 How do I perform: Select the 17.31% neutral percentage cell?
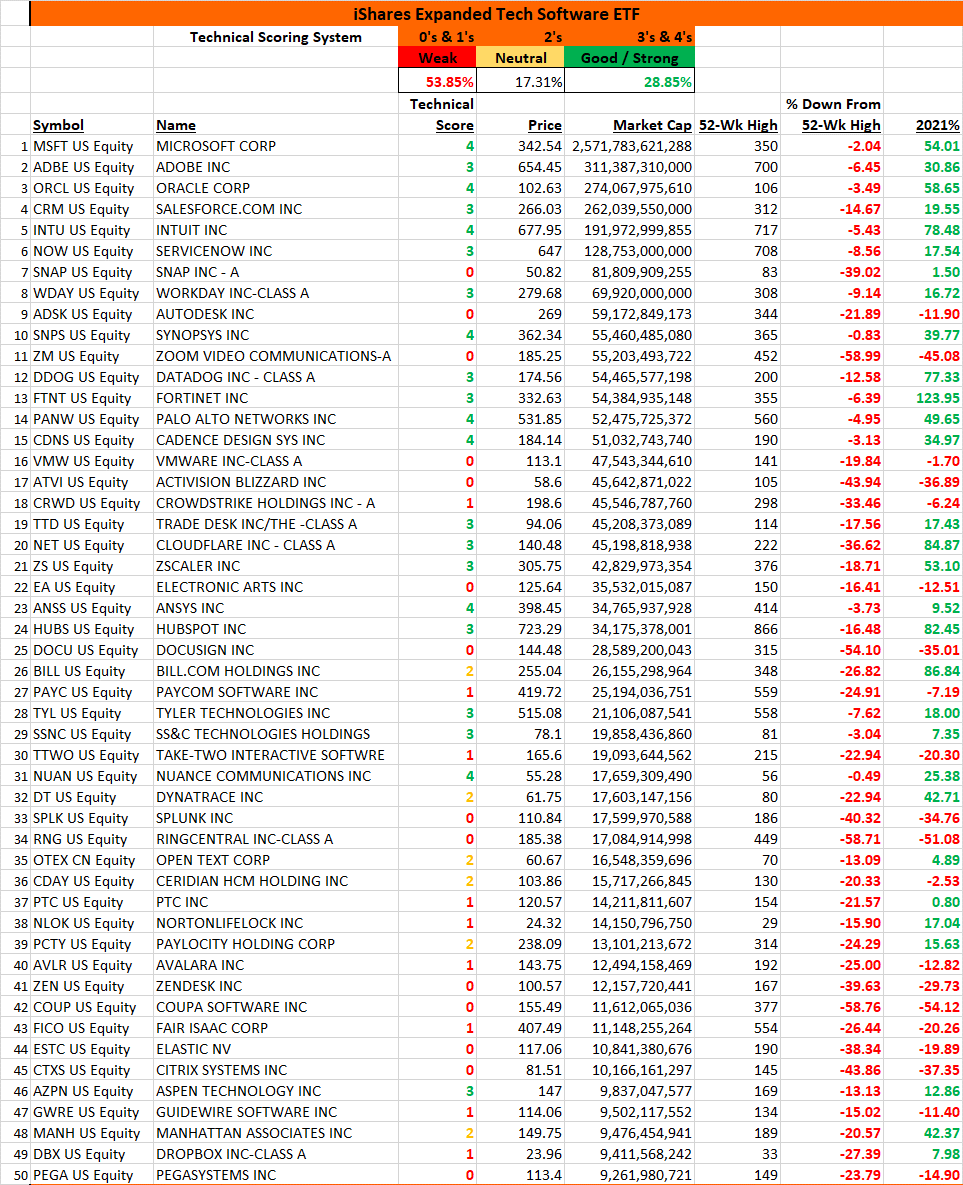[x=520, y=81]
